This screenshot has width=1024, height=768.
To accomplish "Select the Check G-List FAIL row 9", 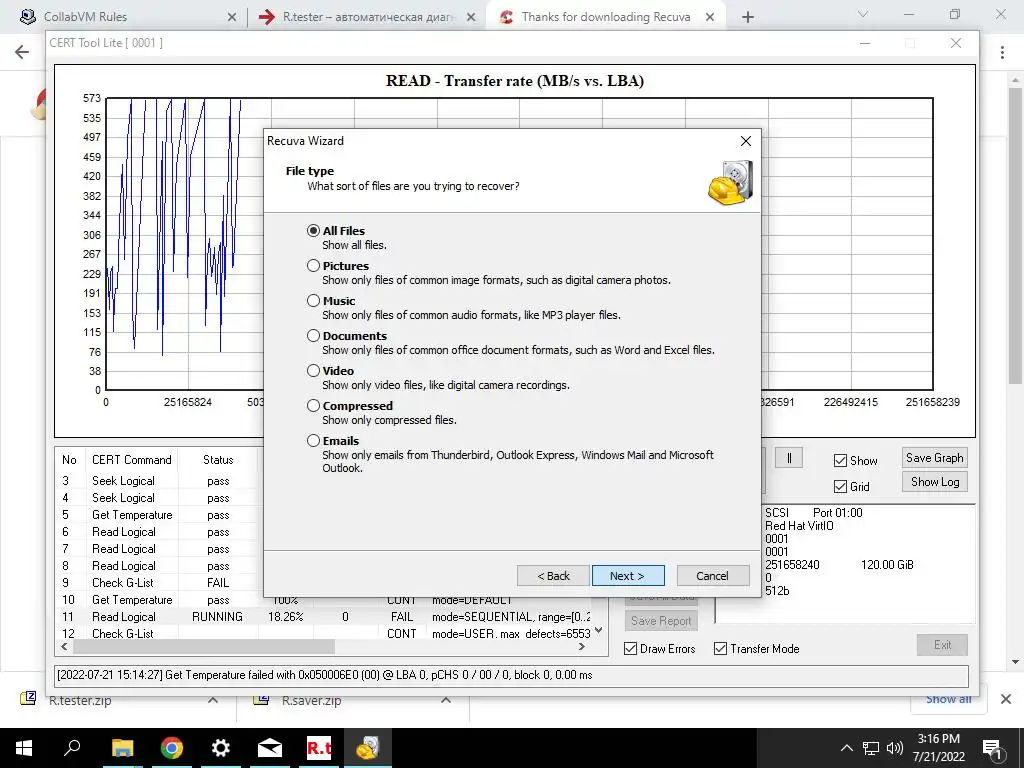I will tap(161, 583).
